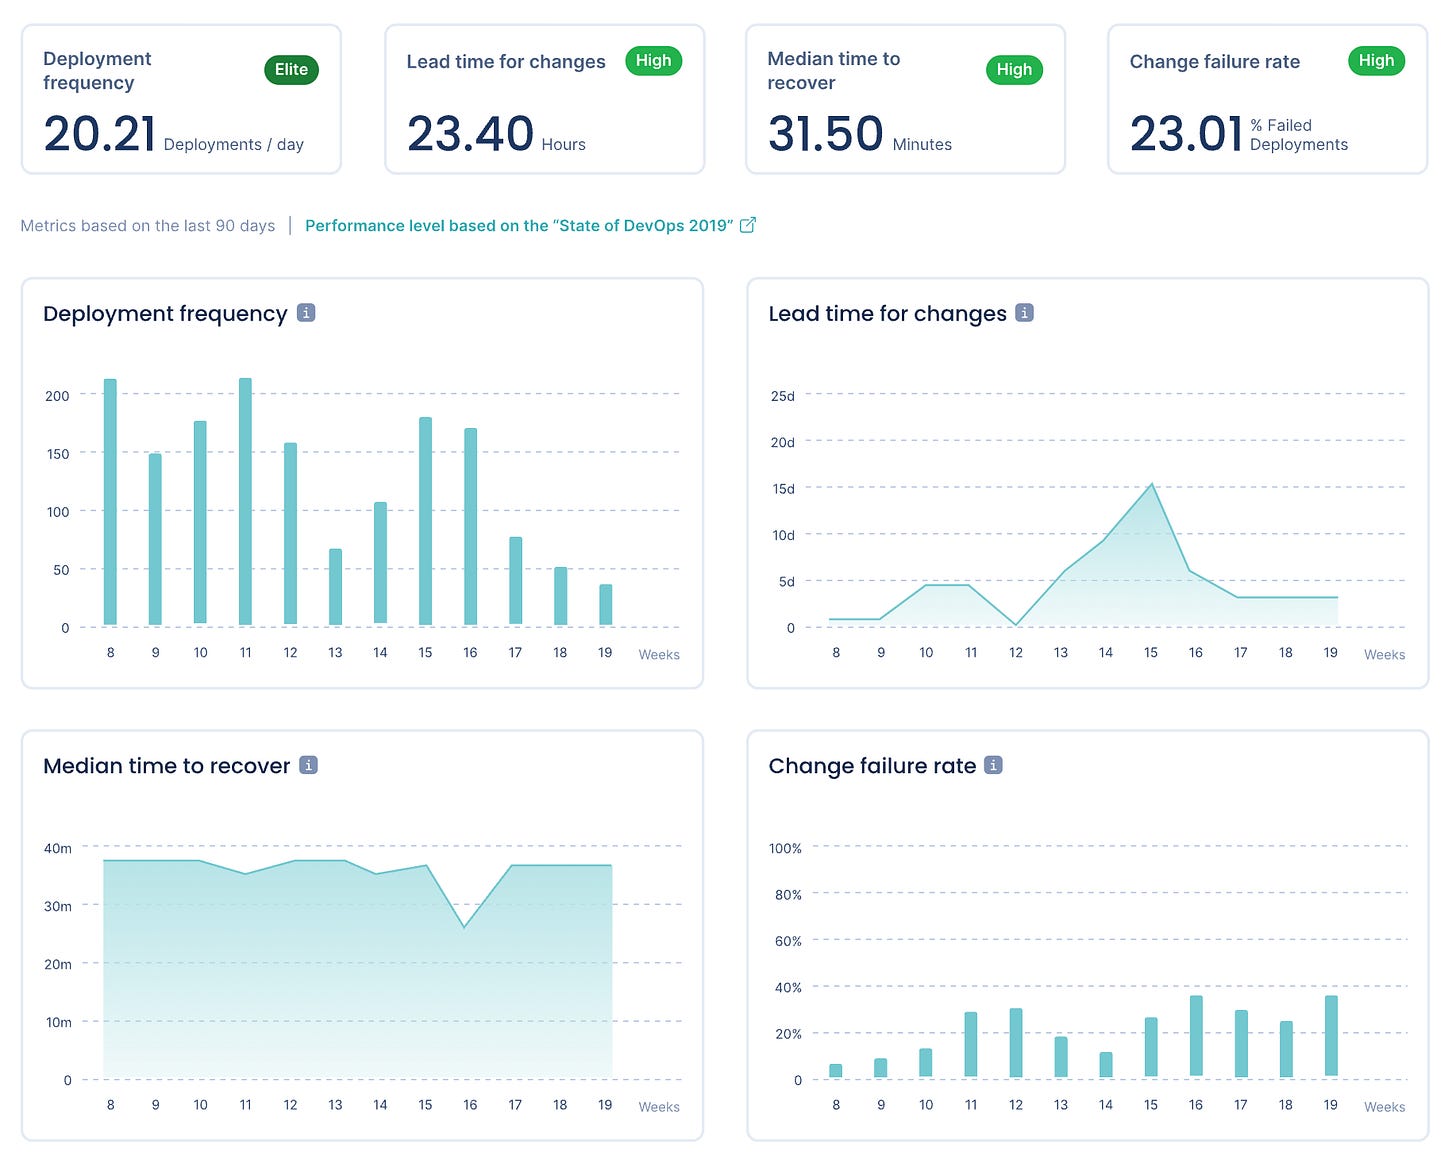Click the High badge on Change failure rate
Image resolution: width=1456 pixels, height=1175 pixels.
click(1376, 61)
